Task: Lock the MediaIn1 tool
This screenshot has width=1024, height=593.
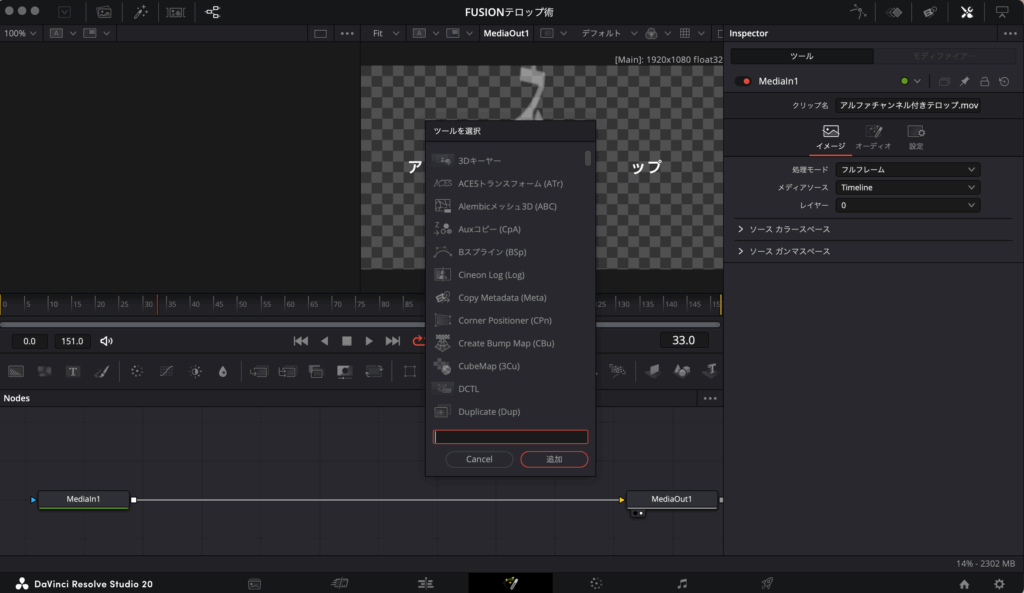Action: (984, 81)
